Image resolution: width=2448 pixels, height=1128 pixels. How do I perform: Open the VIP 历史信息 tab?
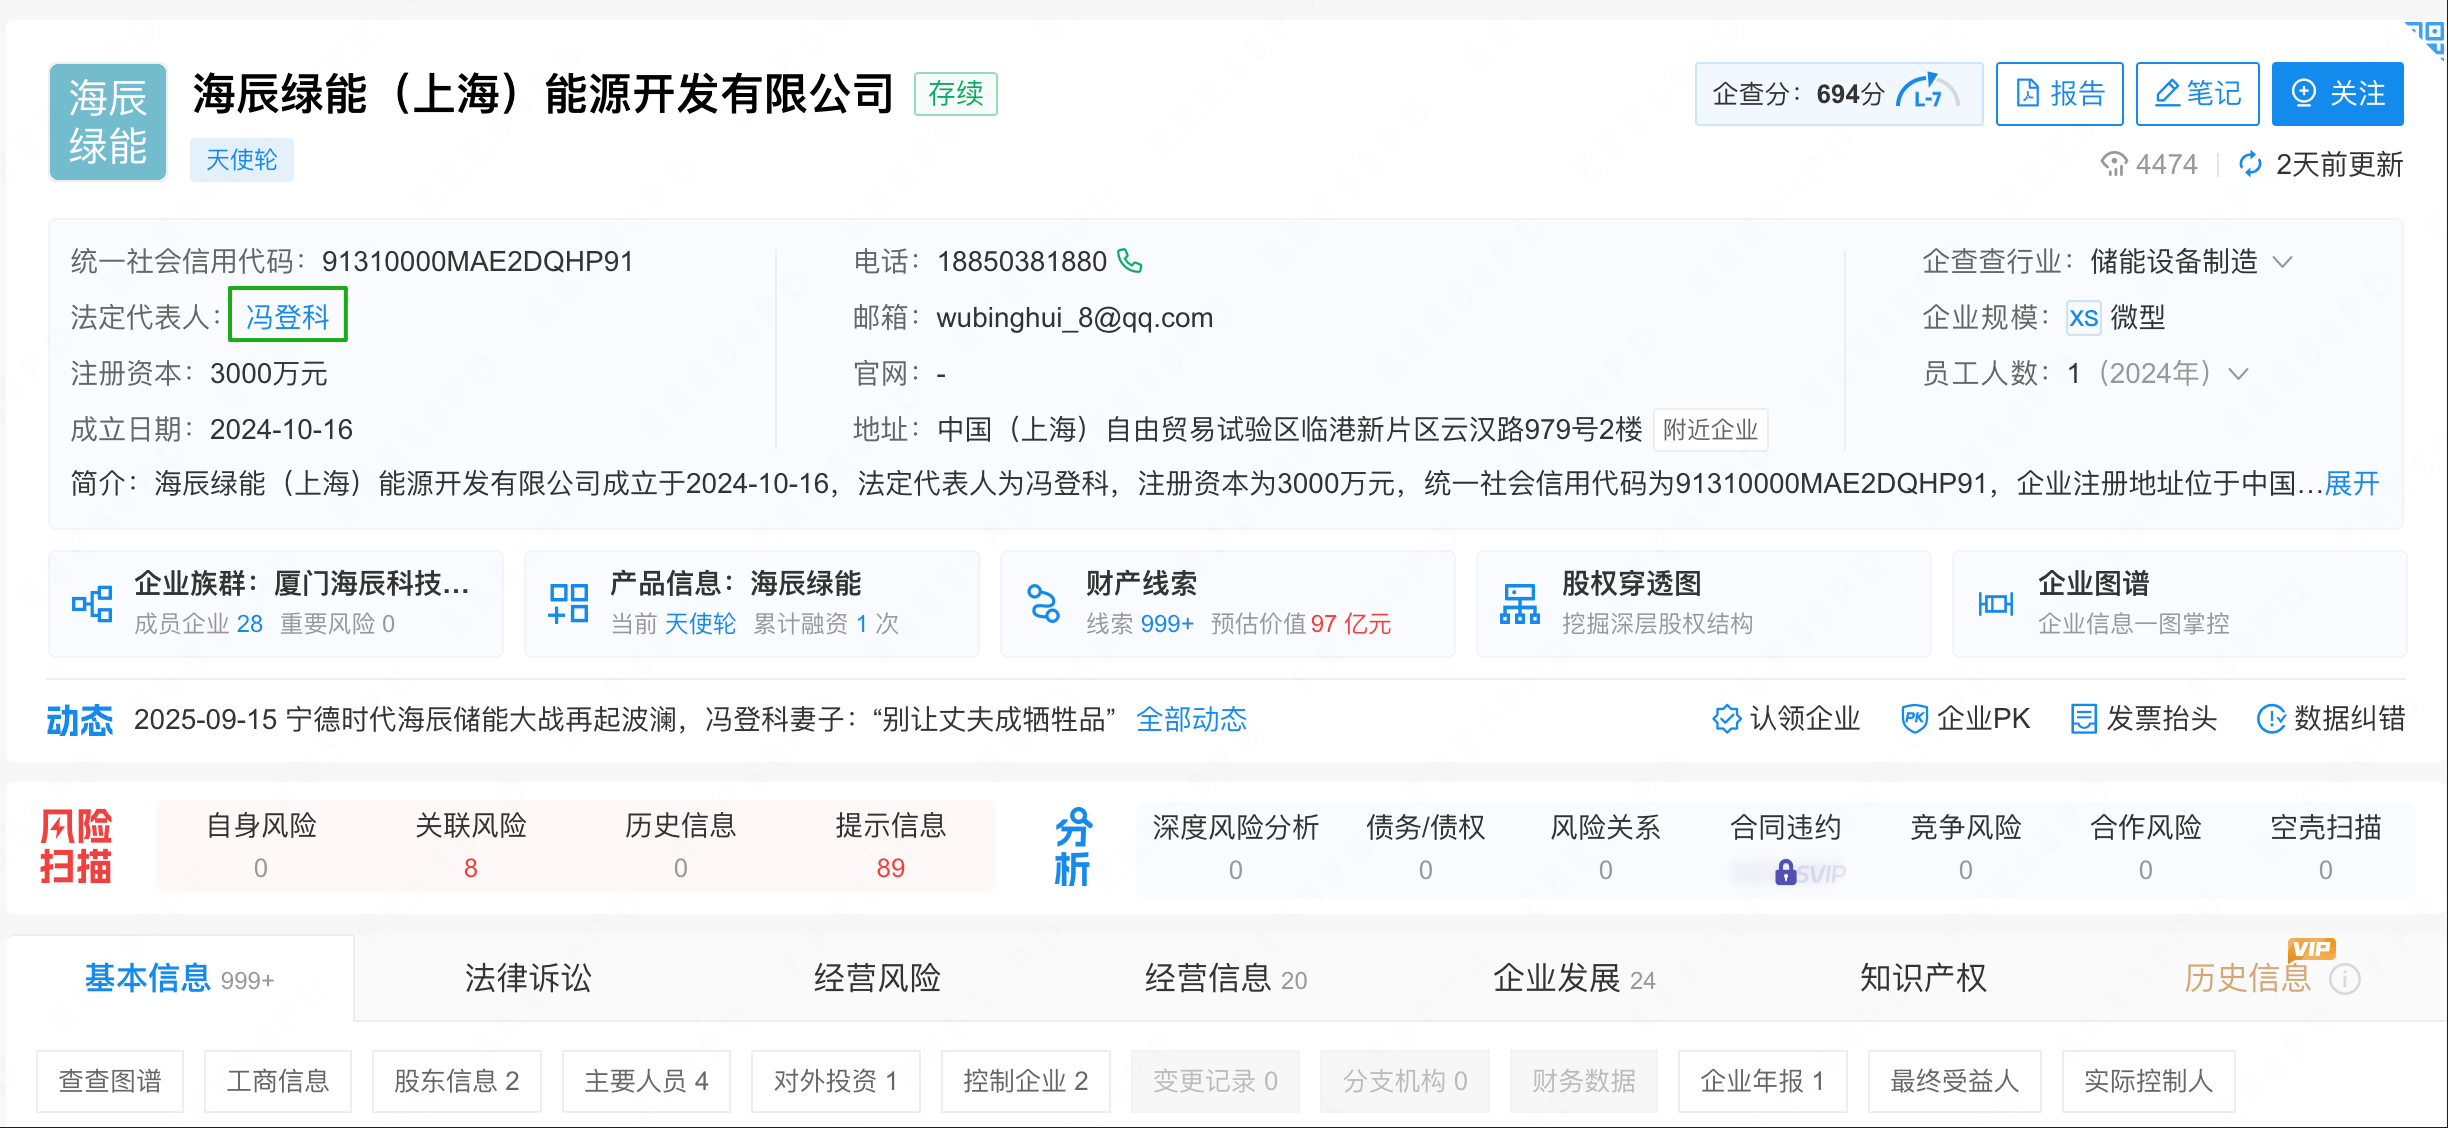point(2247,978)
